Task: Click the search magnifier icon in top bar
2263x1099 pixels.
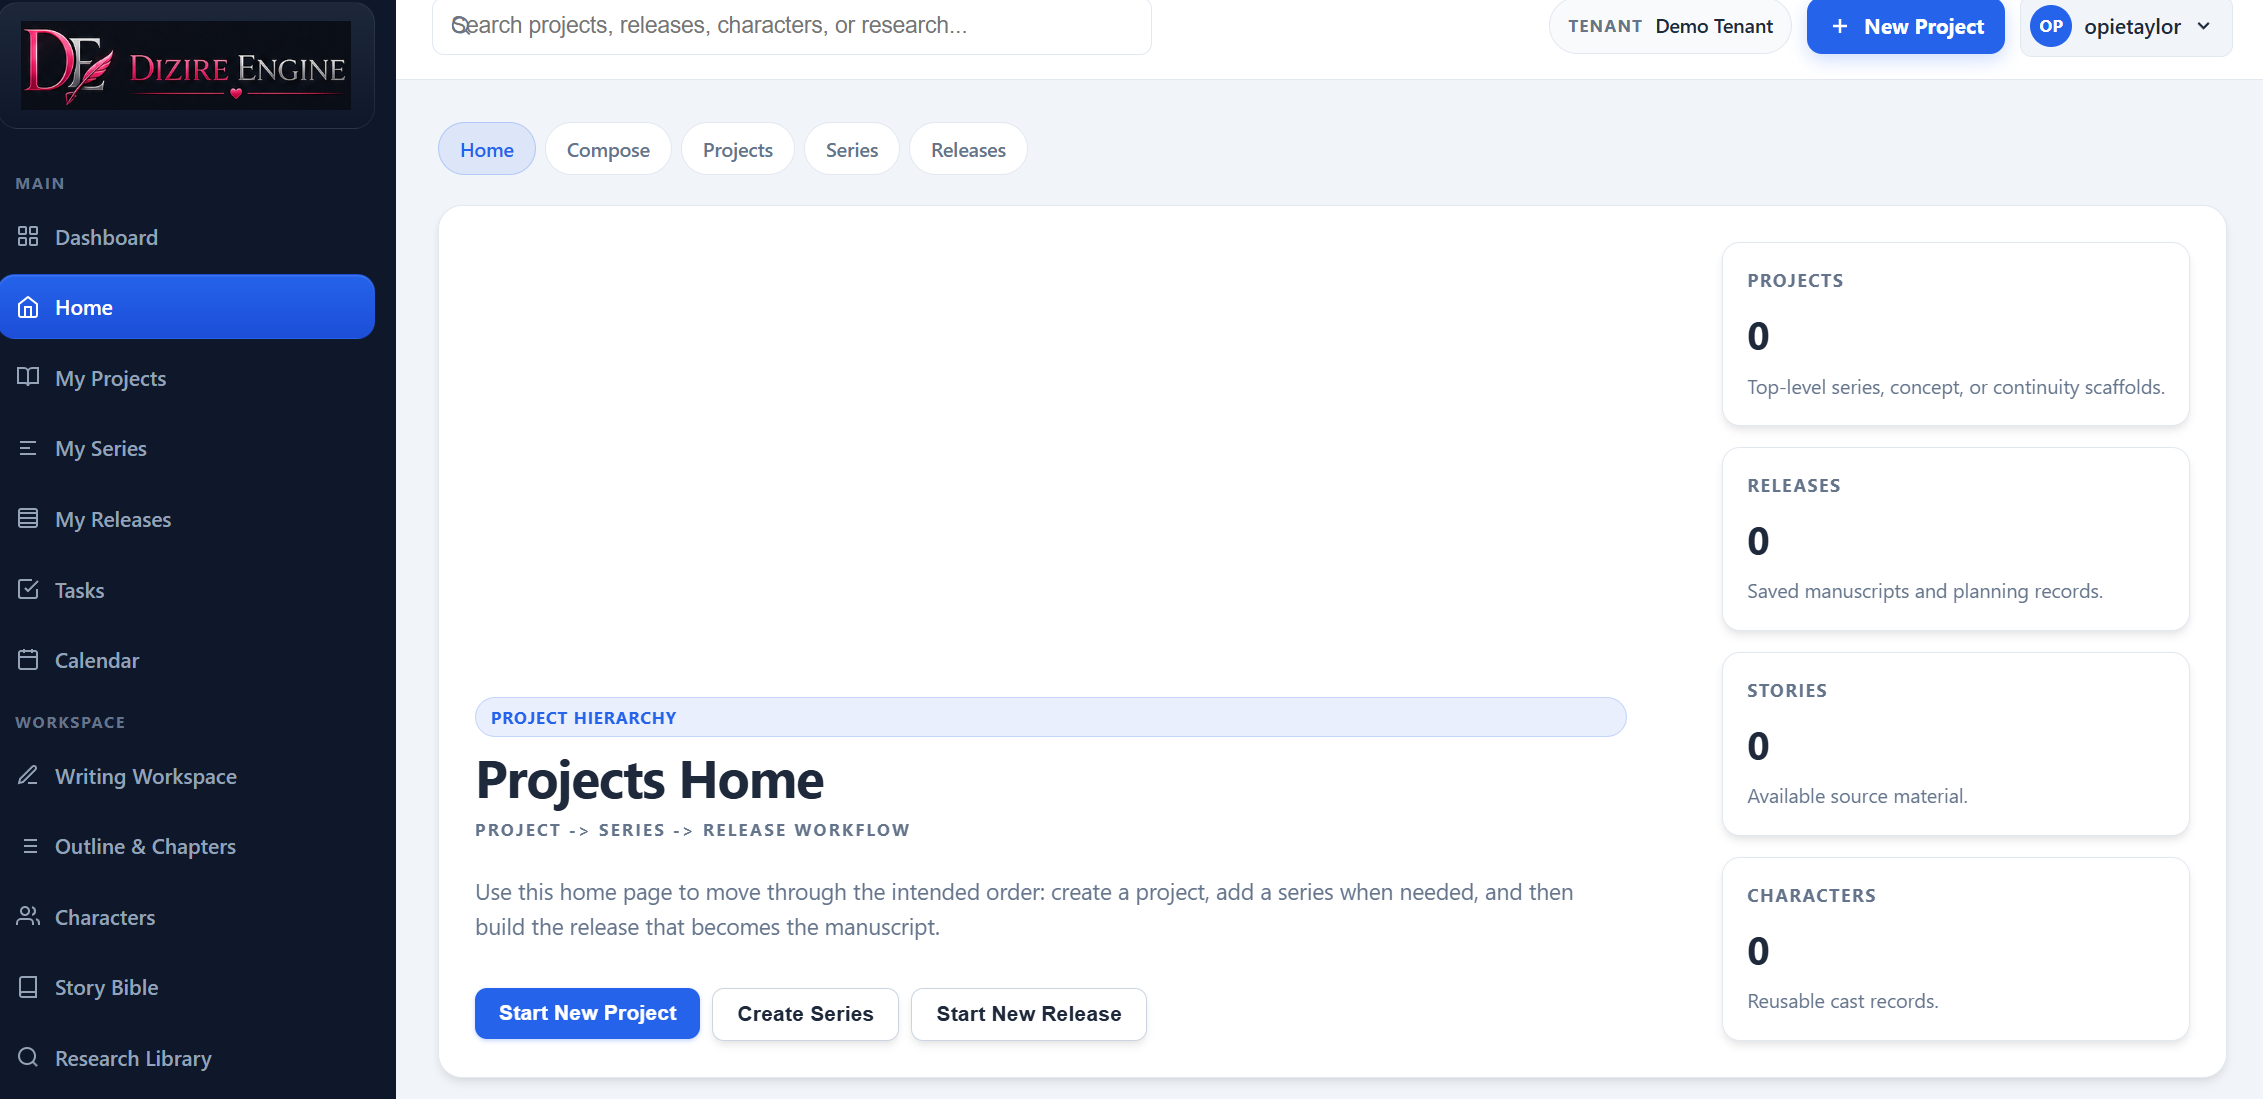Action: (x=460, y=25)
